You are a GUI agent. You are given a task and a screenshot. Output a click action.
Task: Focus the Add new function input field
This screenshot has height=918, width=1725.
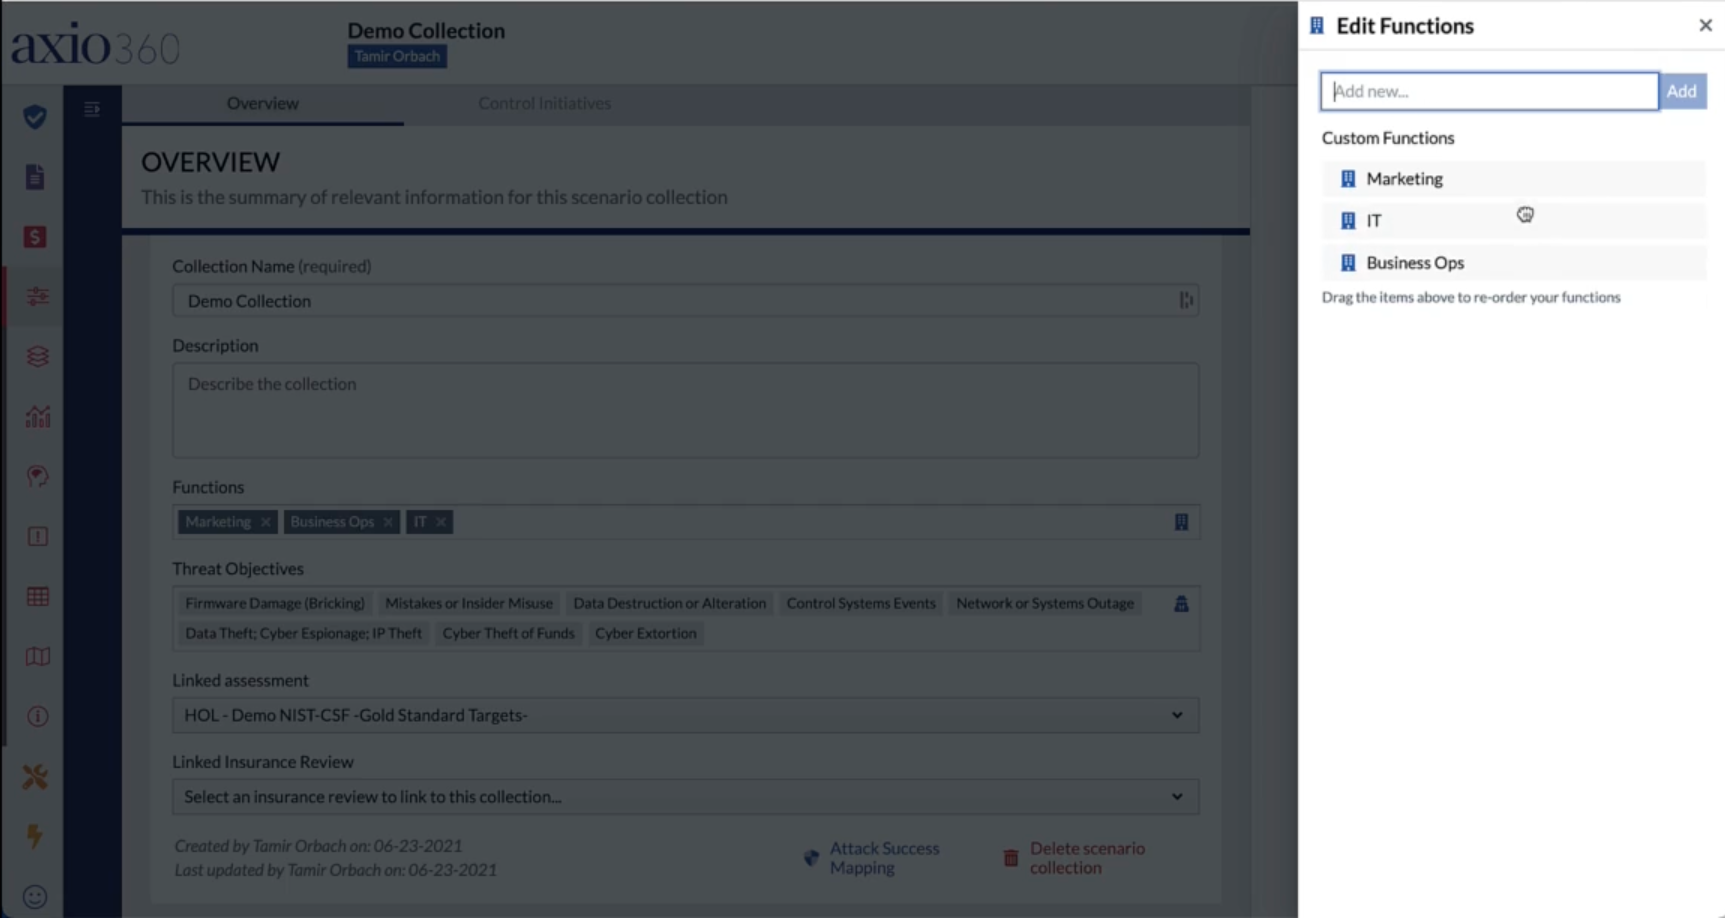1489,91
